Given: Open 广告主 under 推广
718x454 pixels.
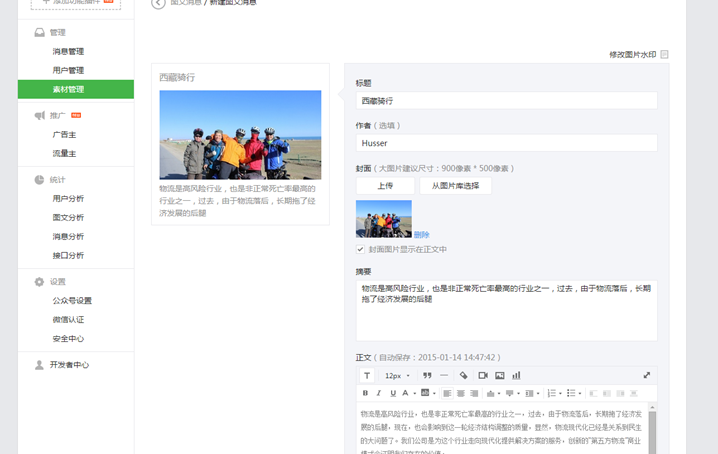Looking at the screenshot, I should pyautogui.click(x=65, y=135).
